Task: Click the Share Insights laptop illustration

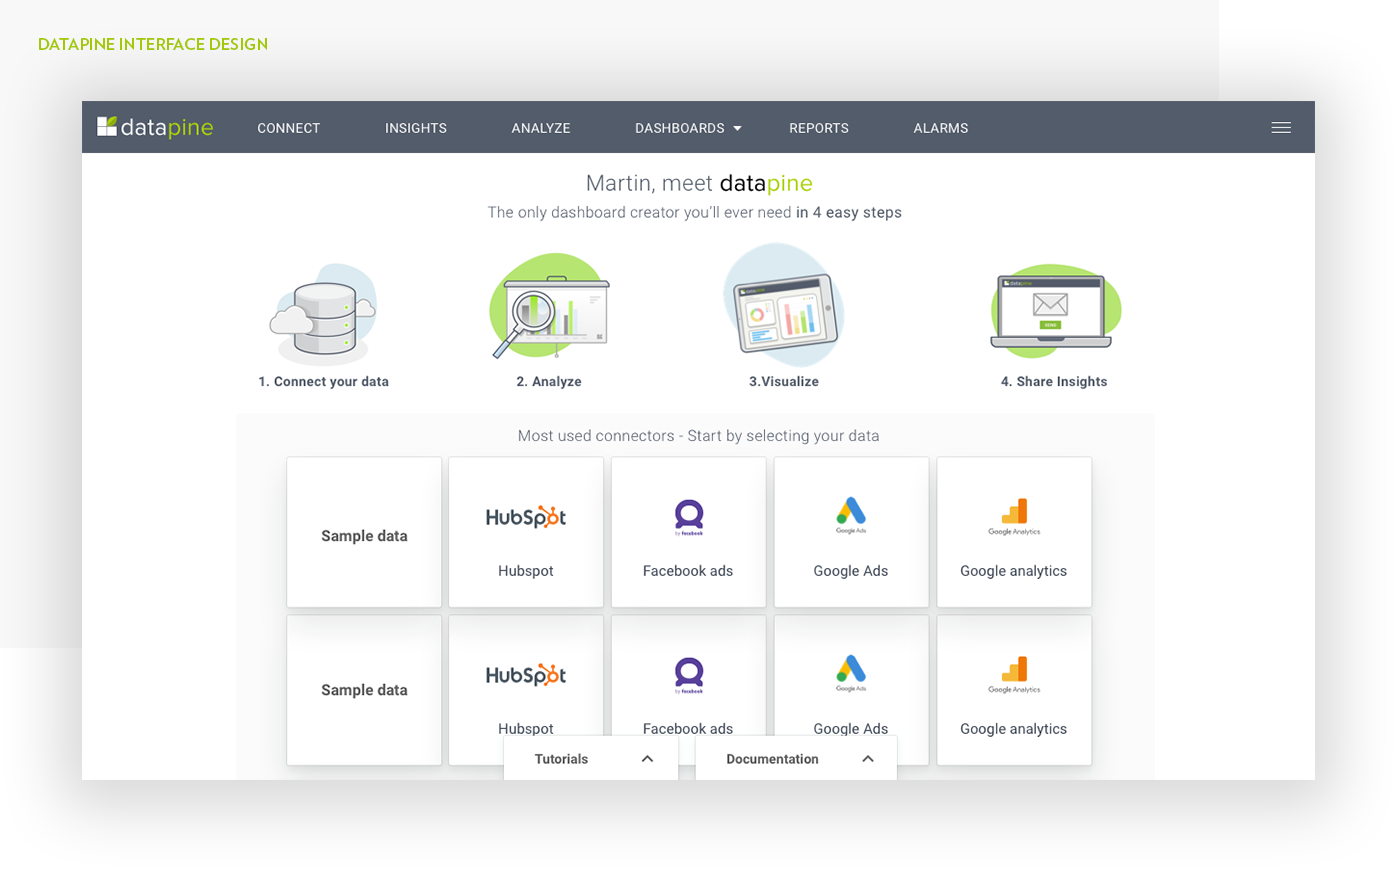Action: tap(1055, 311)
